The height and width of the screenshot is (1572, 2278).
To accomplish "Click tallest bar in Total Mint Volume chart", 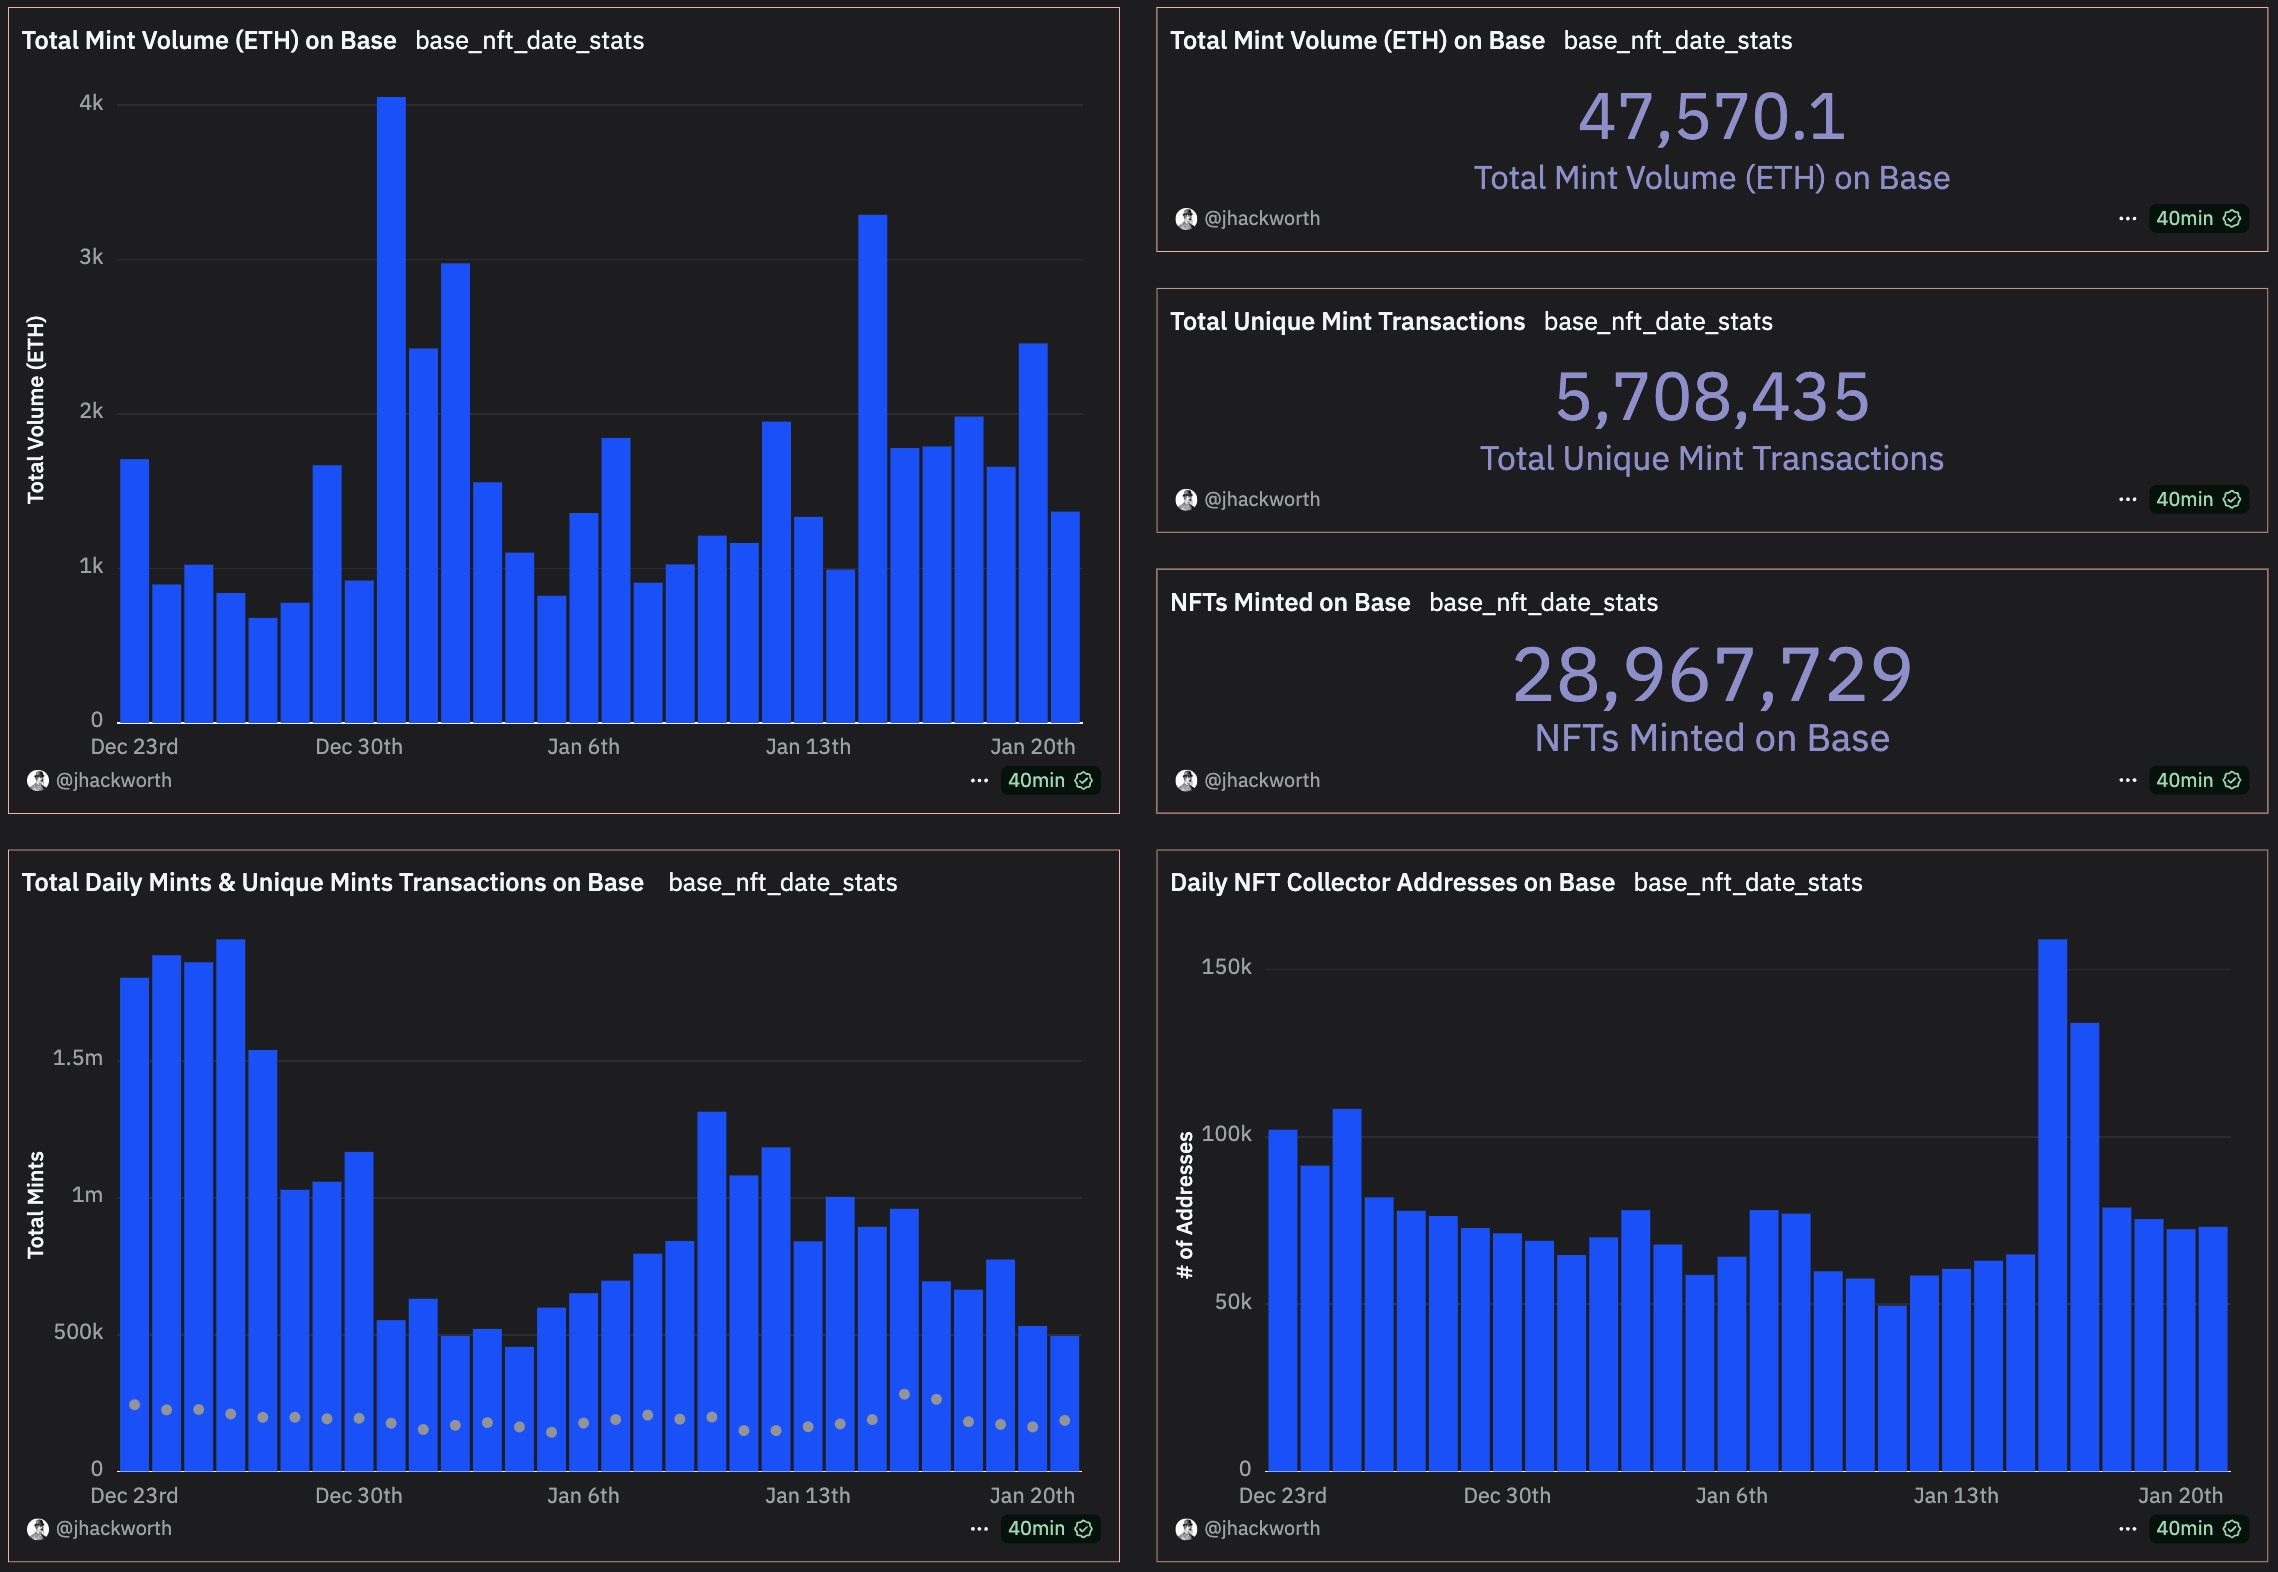I will coord(391,410).
